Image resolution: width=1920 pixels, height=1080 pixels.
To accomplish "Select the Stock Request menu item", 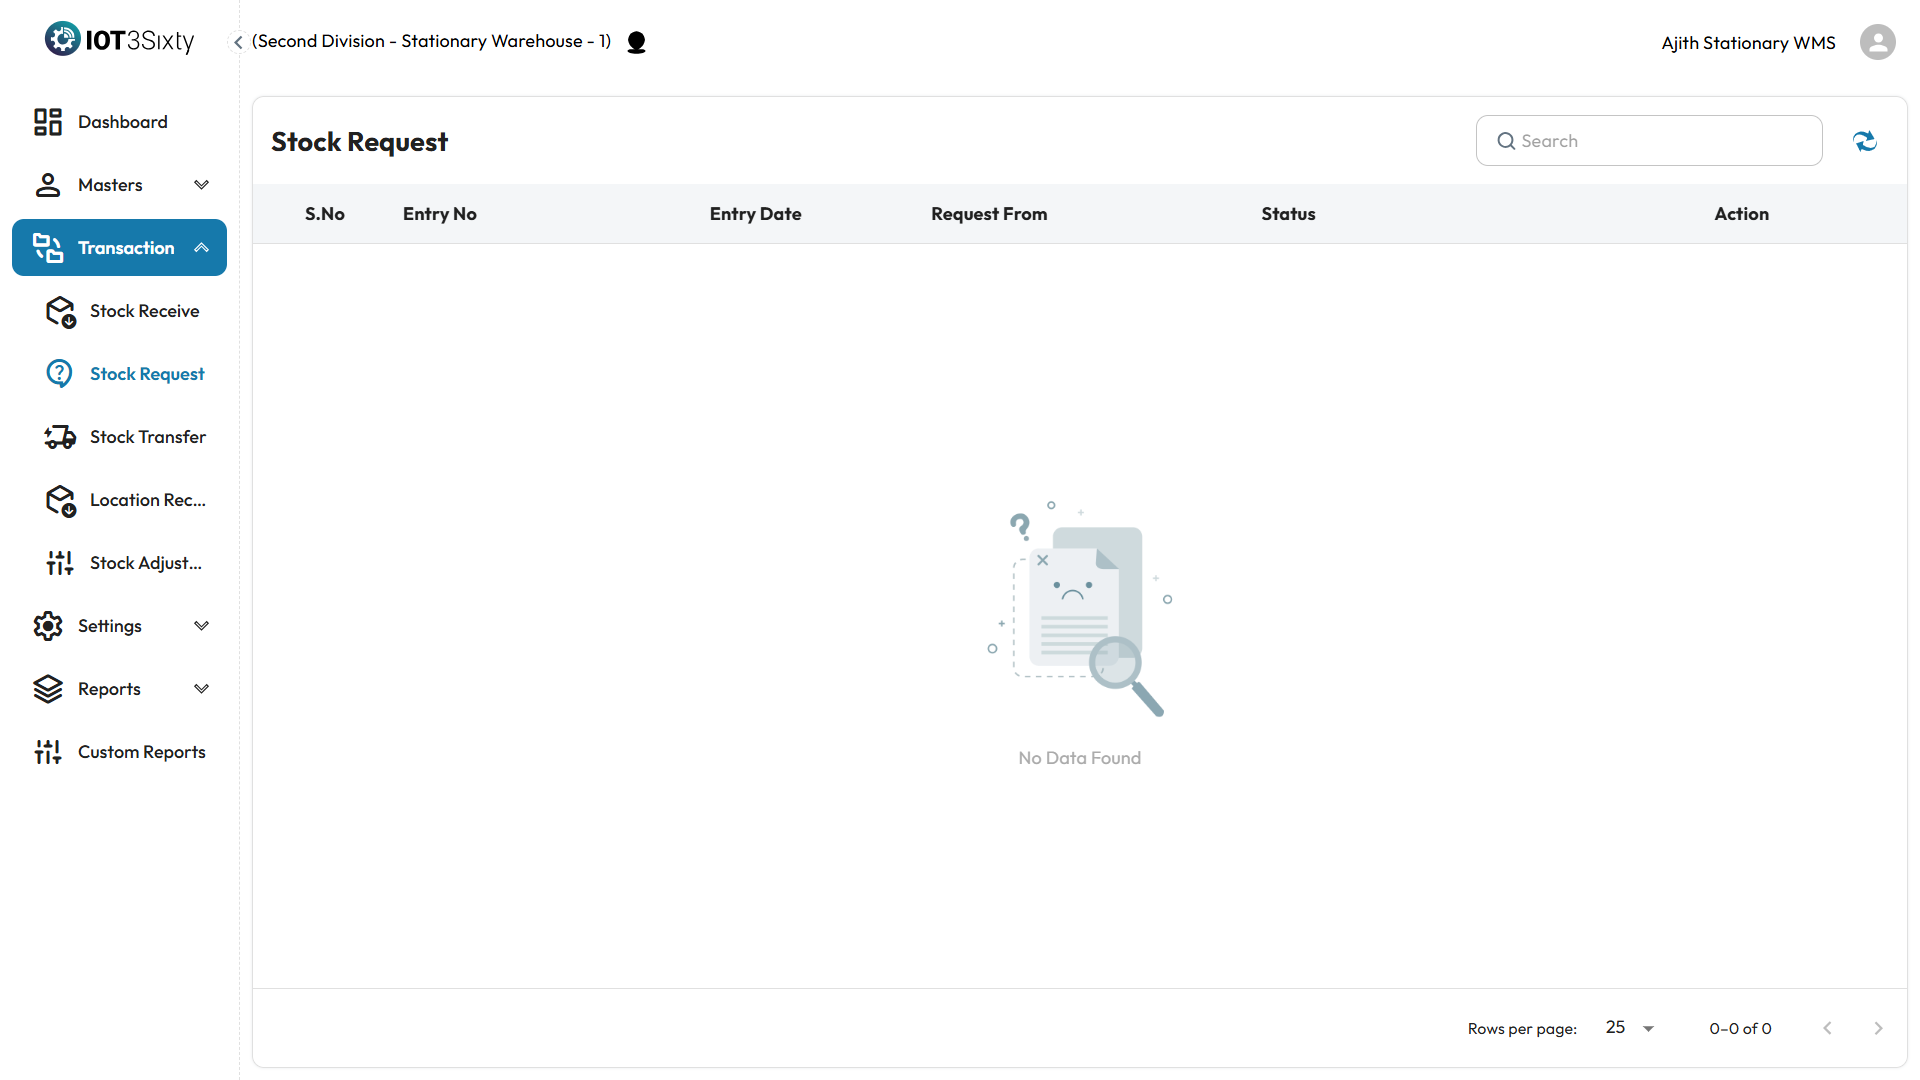I will pyautogui.click(x=147, y=374).
